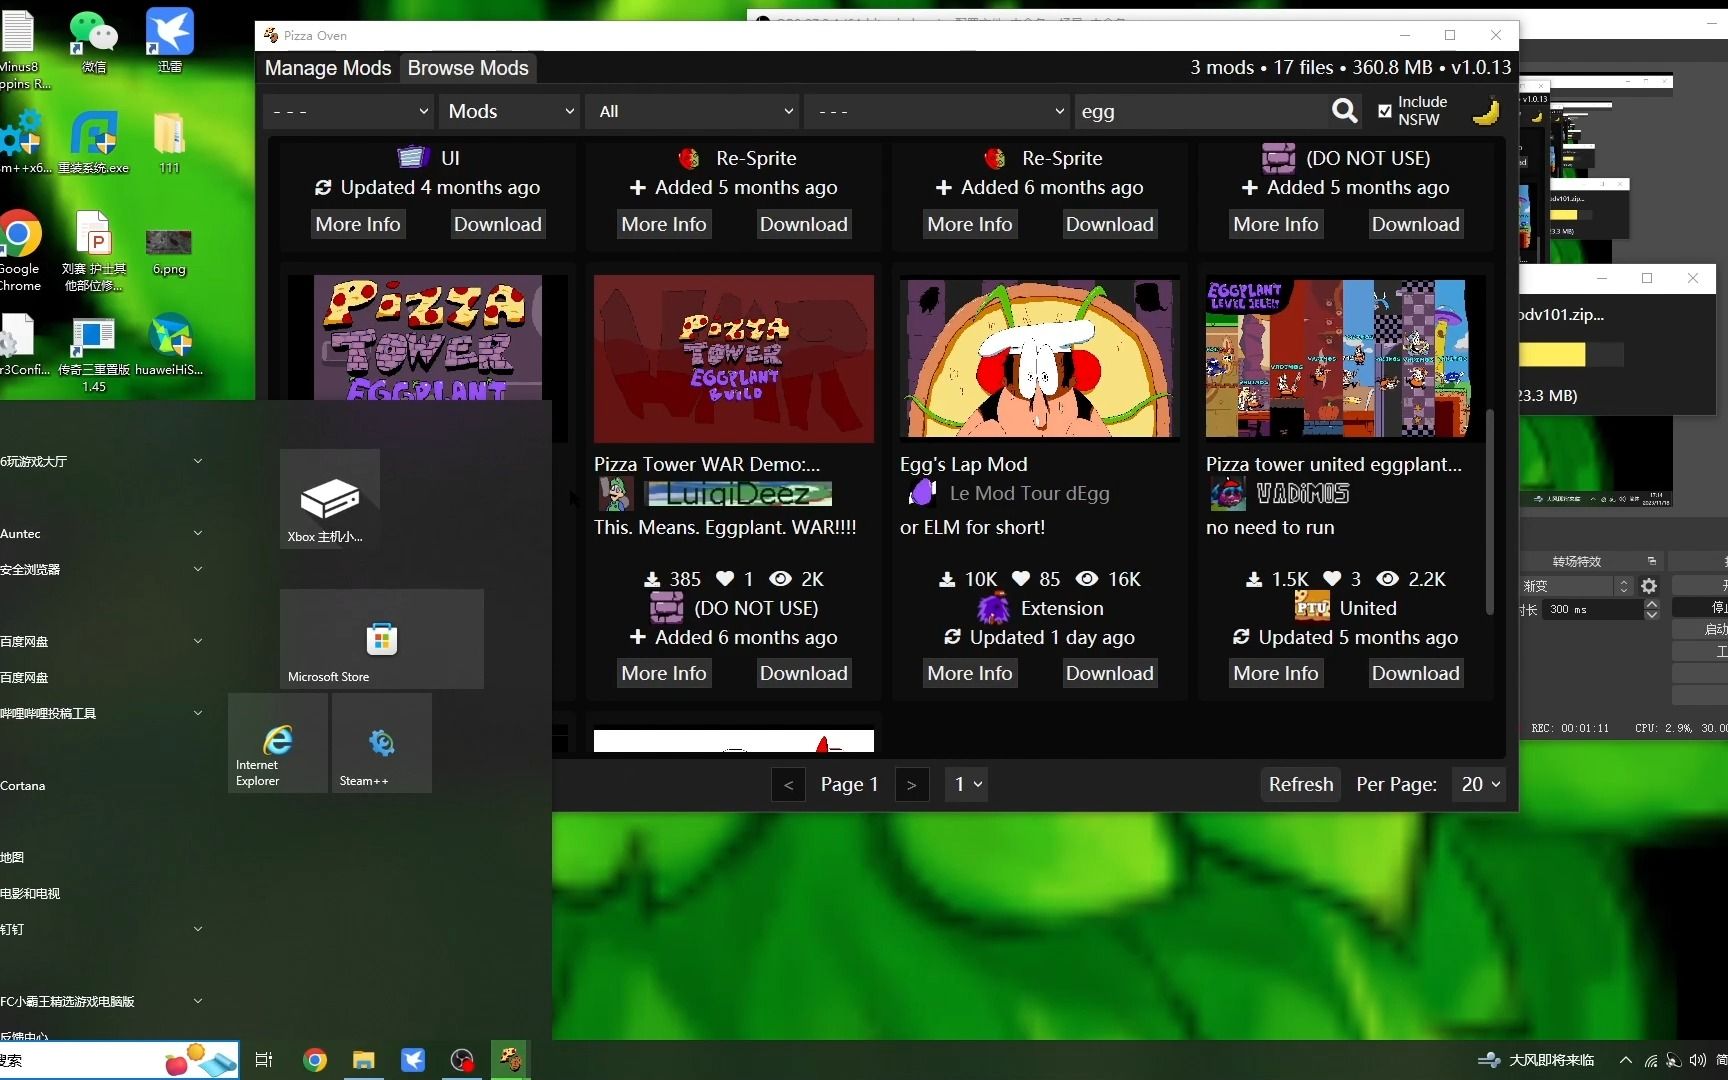Viewport: 1728px width, 1080px height.
Task: Click the heart likes icon on Egg's Lap Mod
Action: coord(1021,579)
